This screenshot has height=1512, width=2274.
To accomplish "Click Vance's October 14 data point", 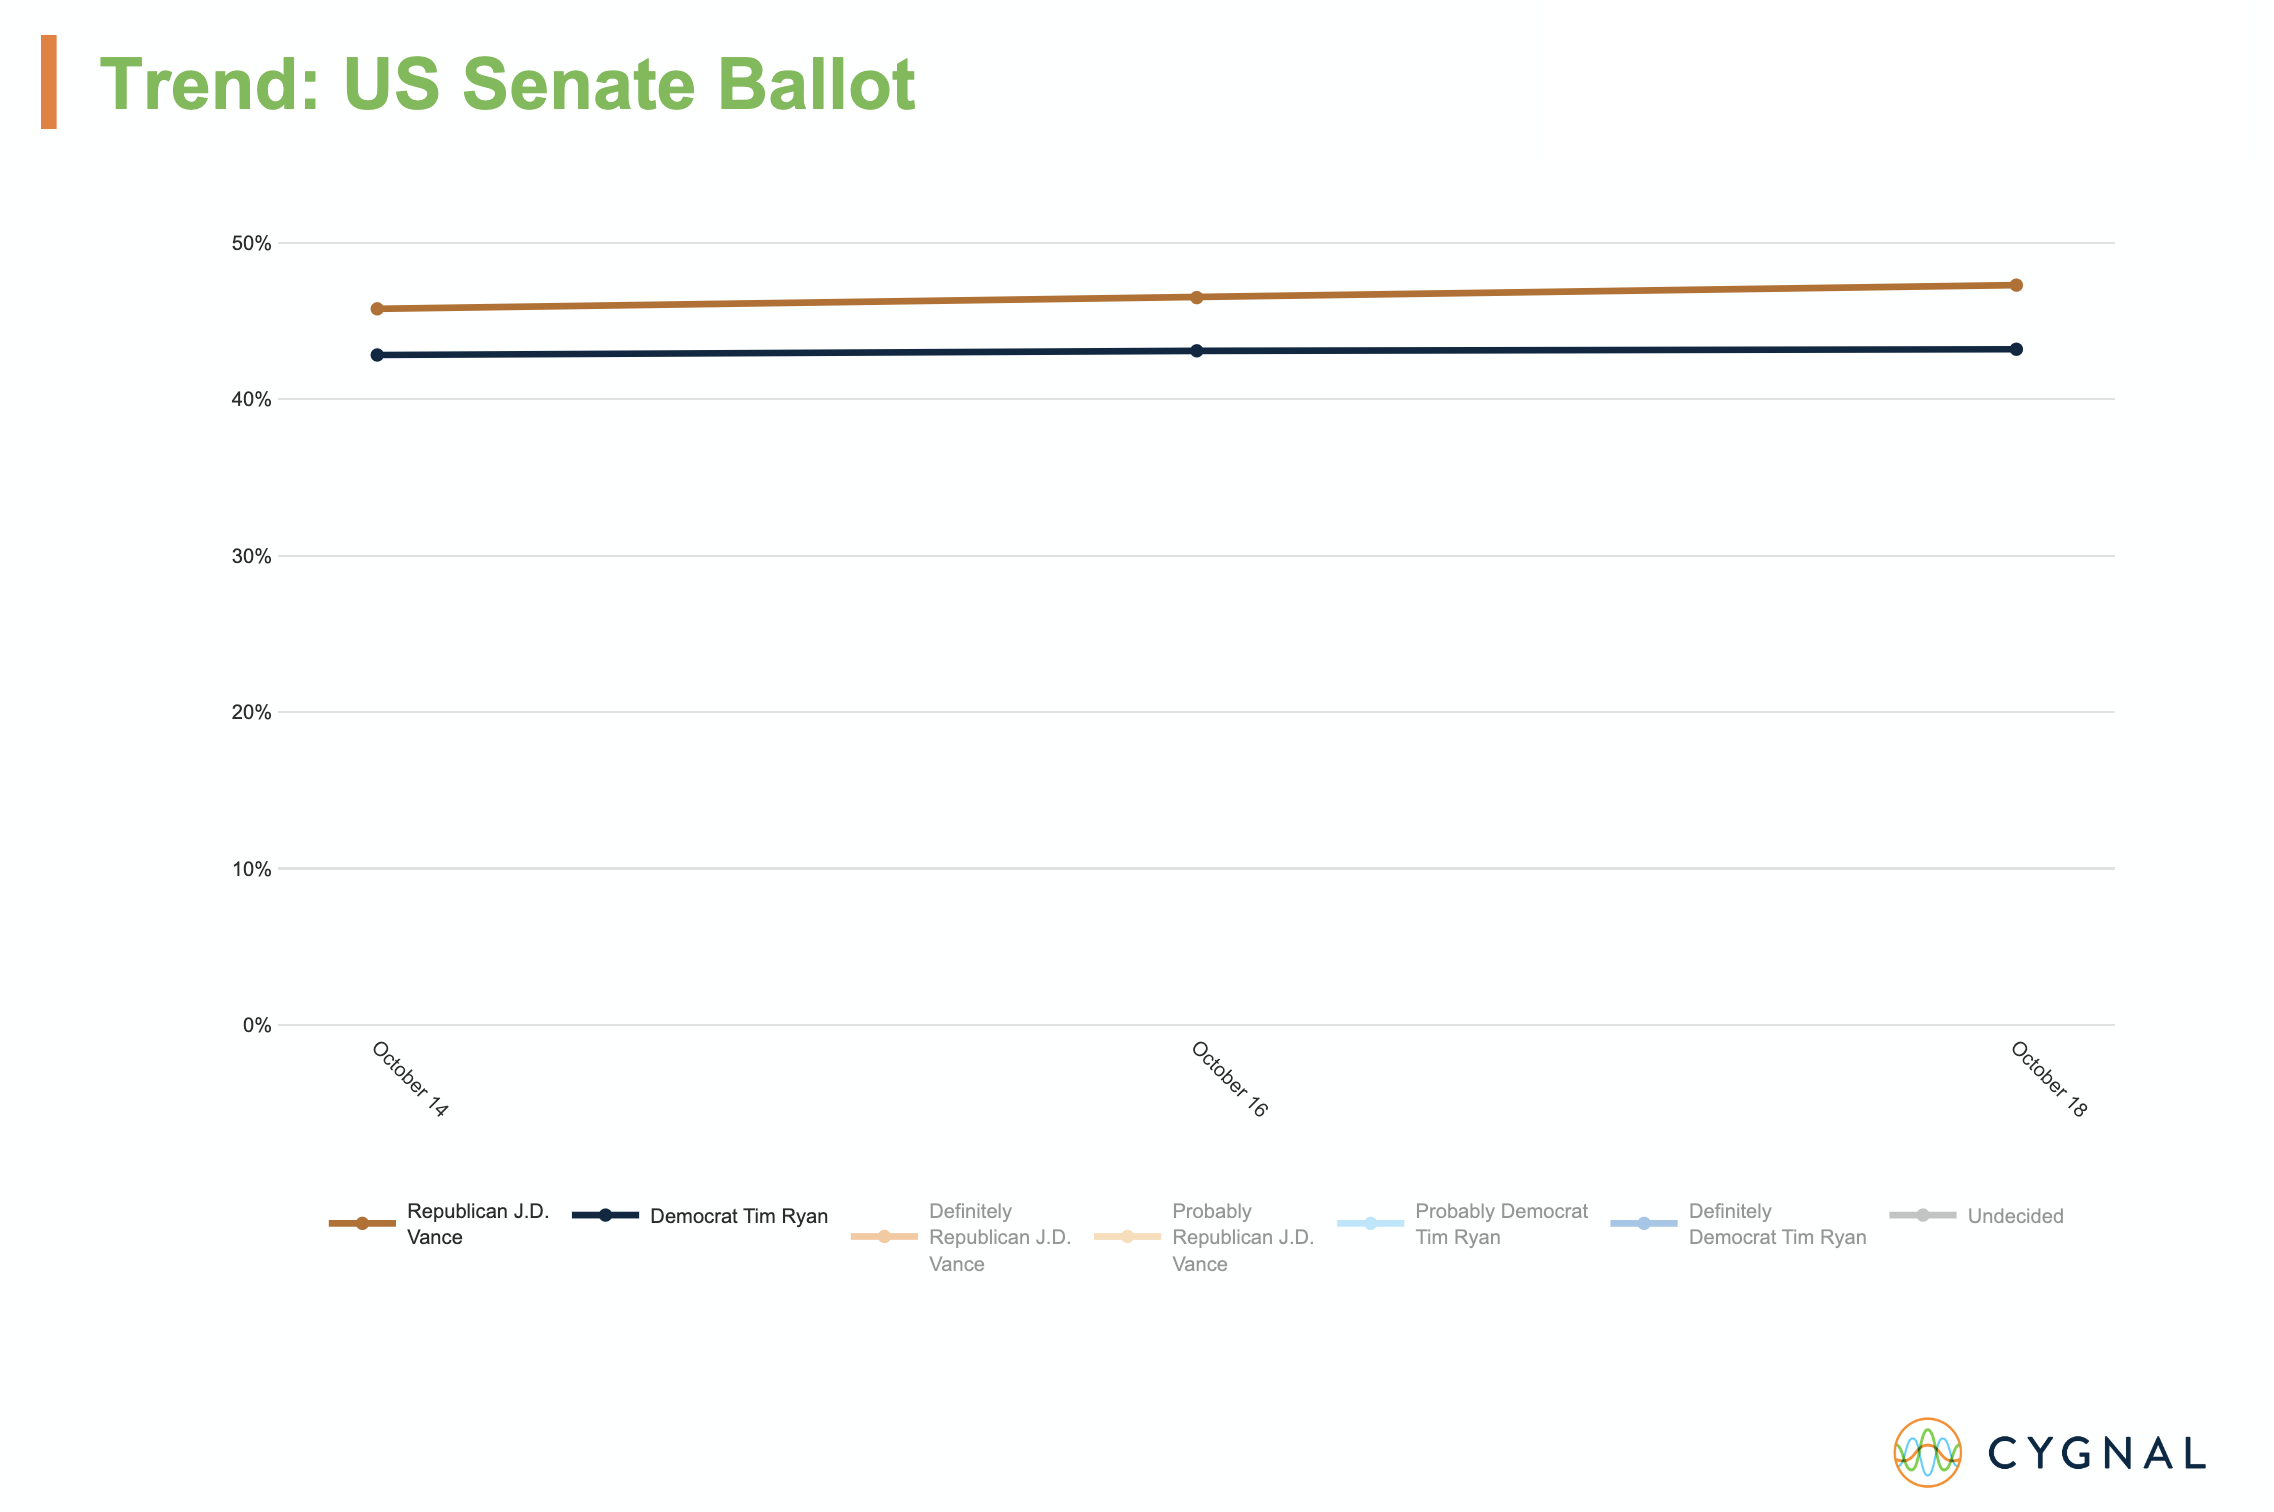I will point(377,309).
